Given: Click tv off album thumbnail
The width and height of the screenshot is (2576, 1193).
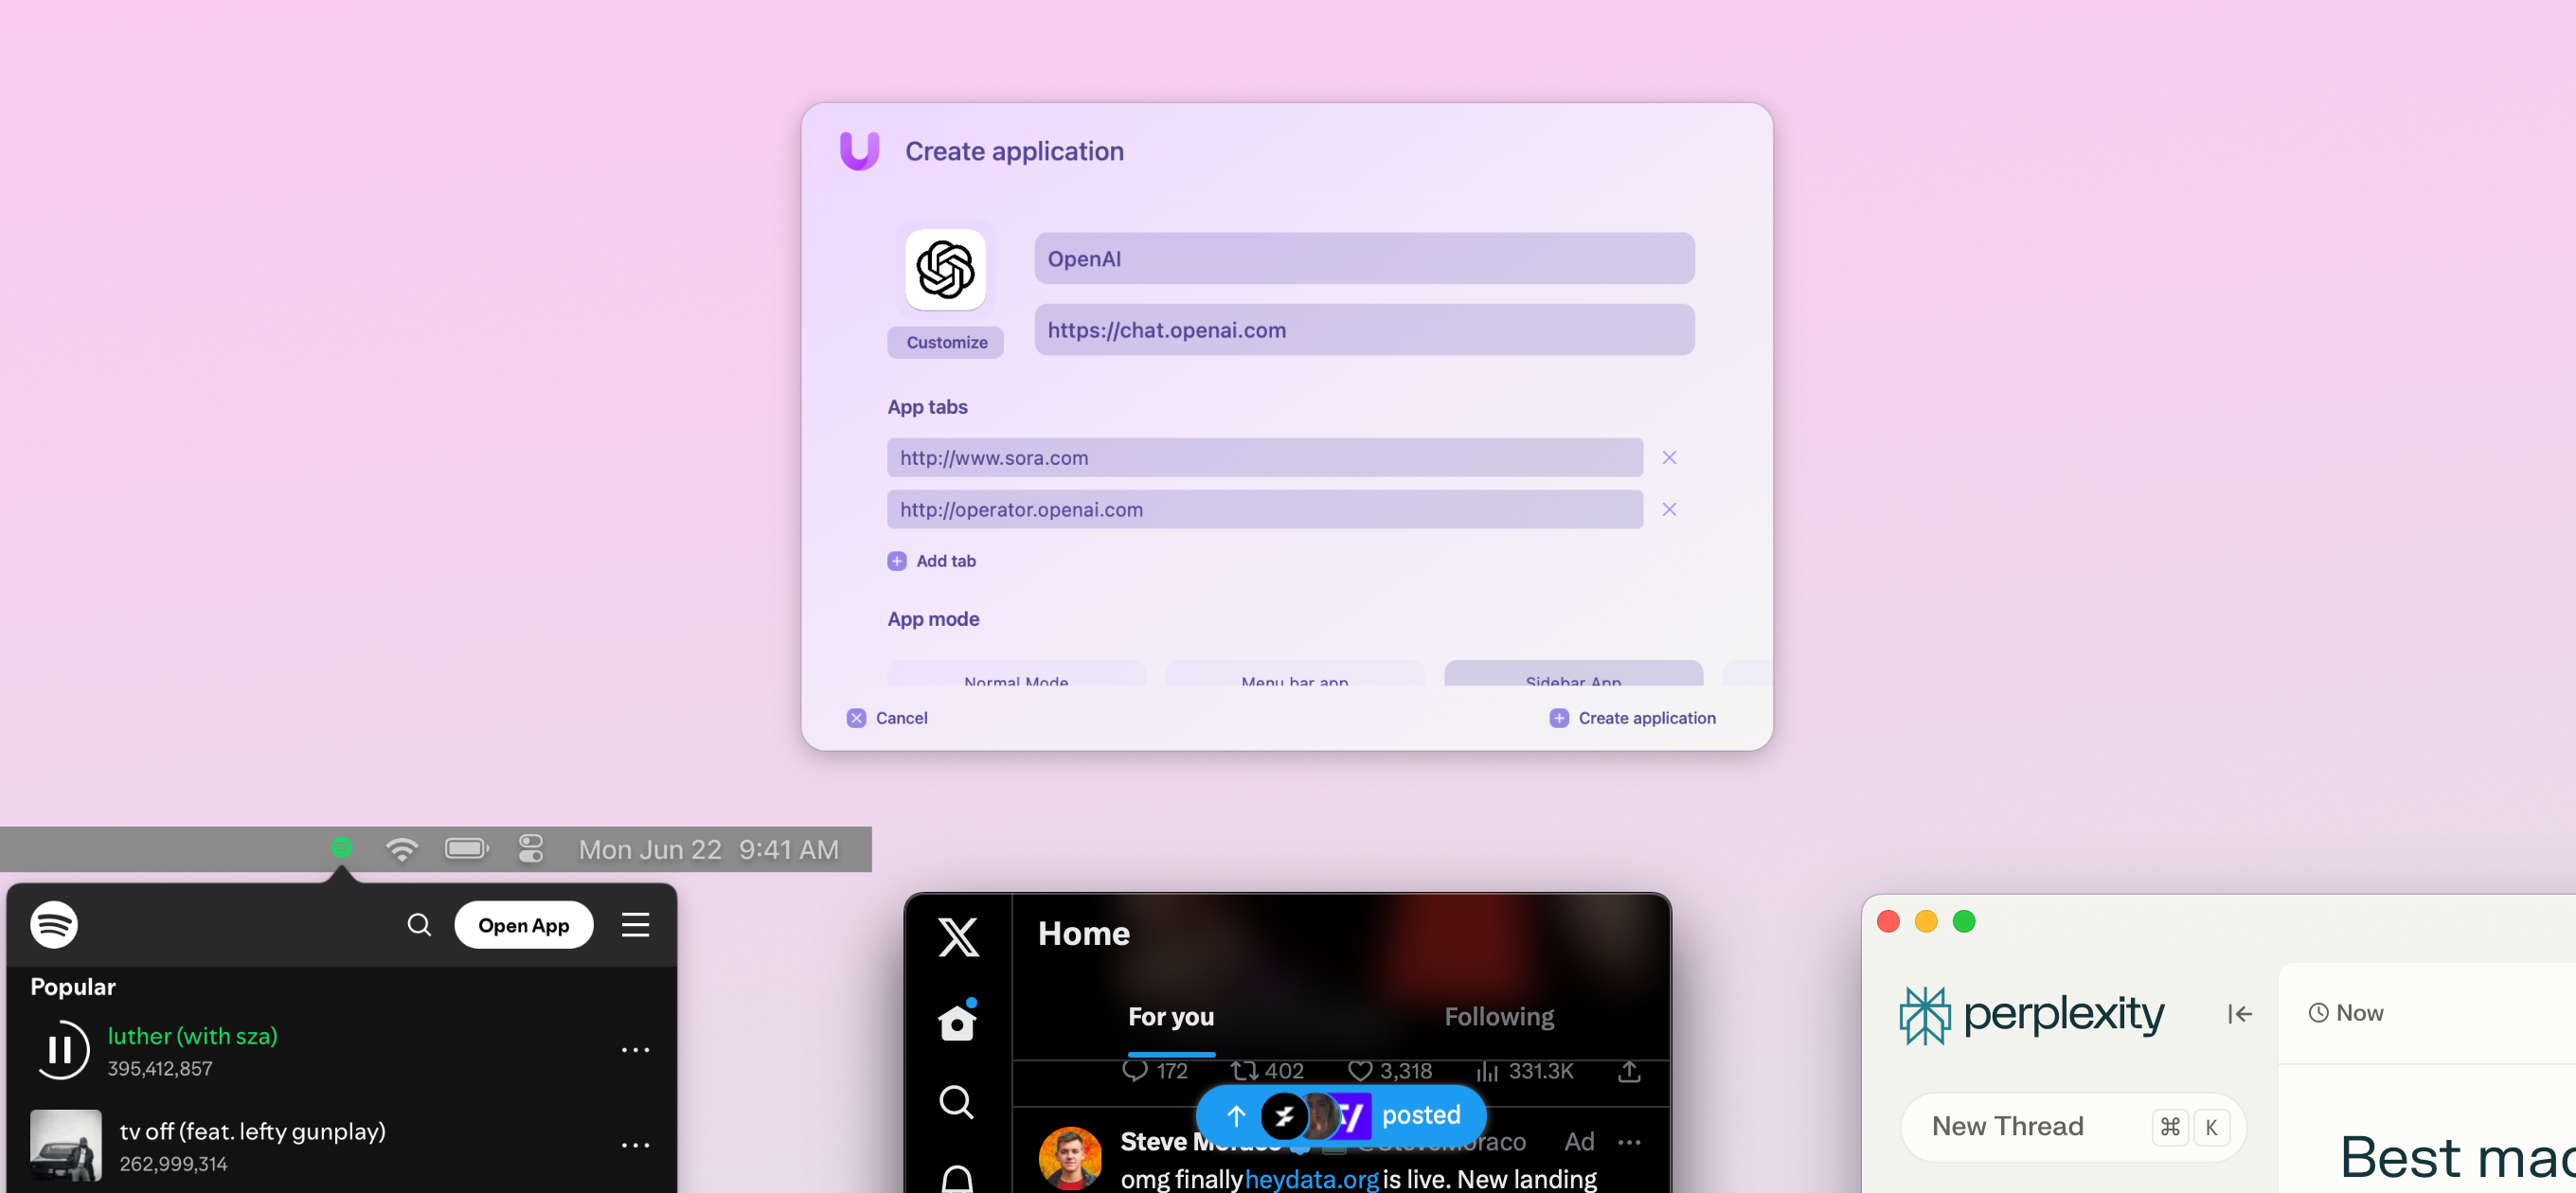Looking at the screenshot, I should 66,1146.
